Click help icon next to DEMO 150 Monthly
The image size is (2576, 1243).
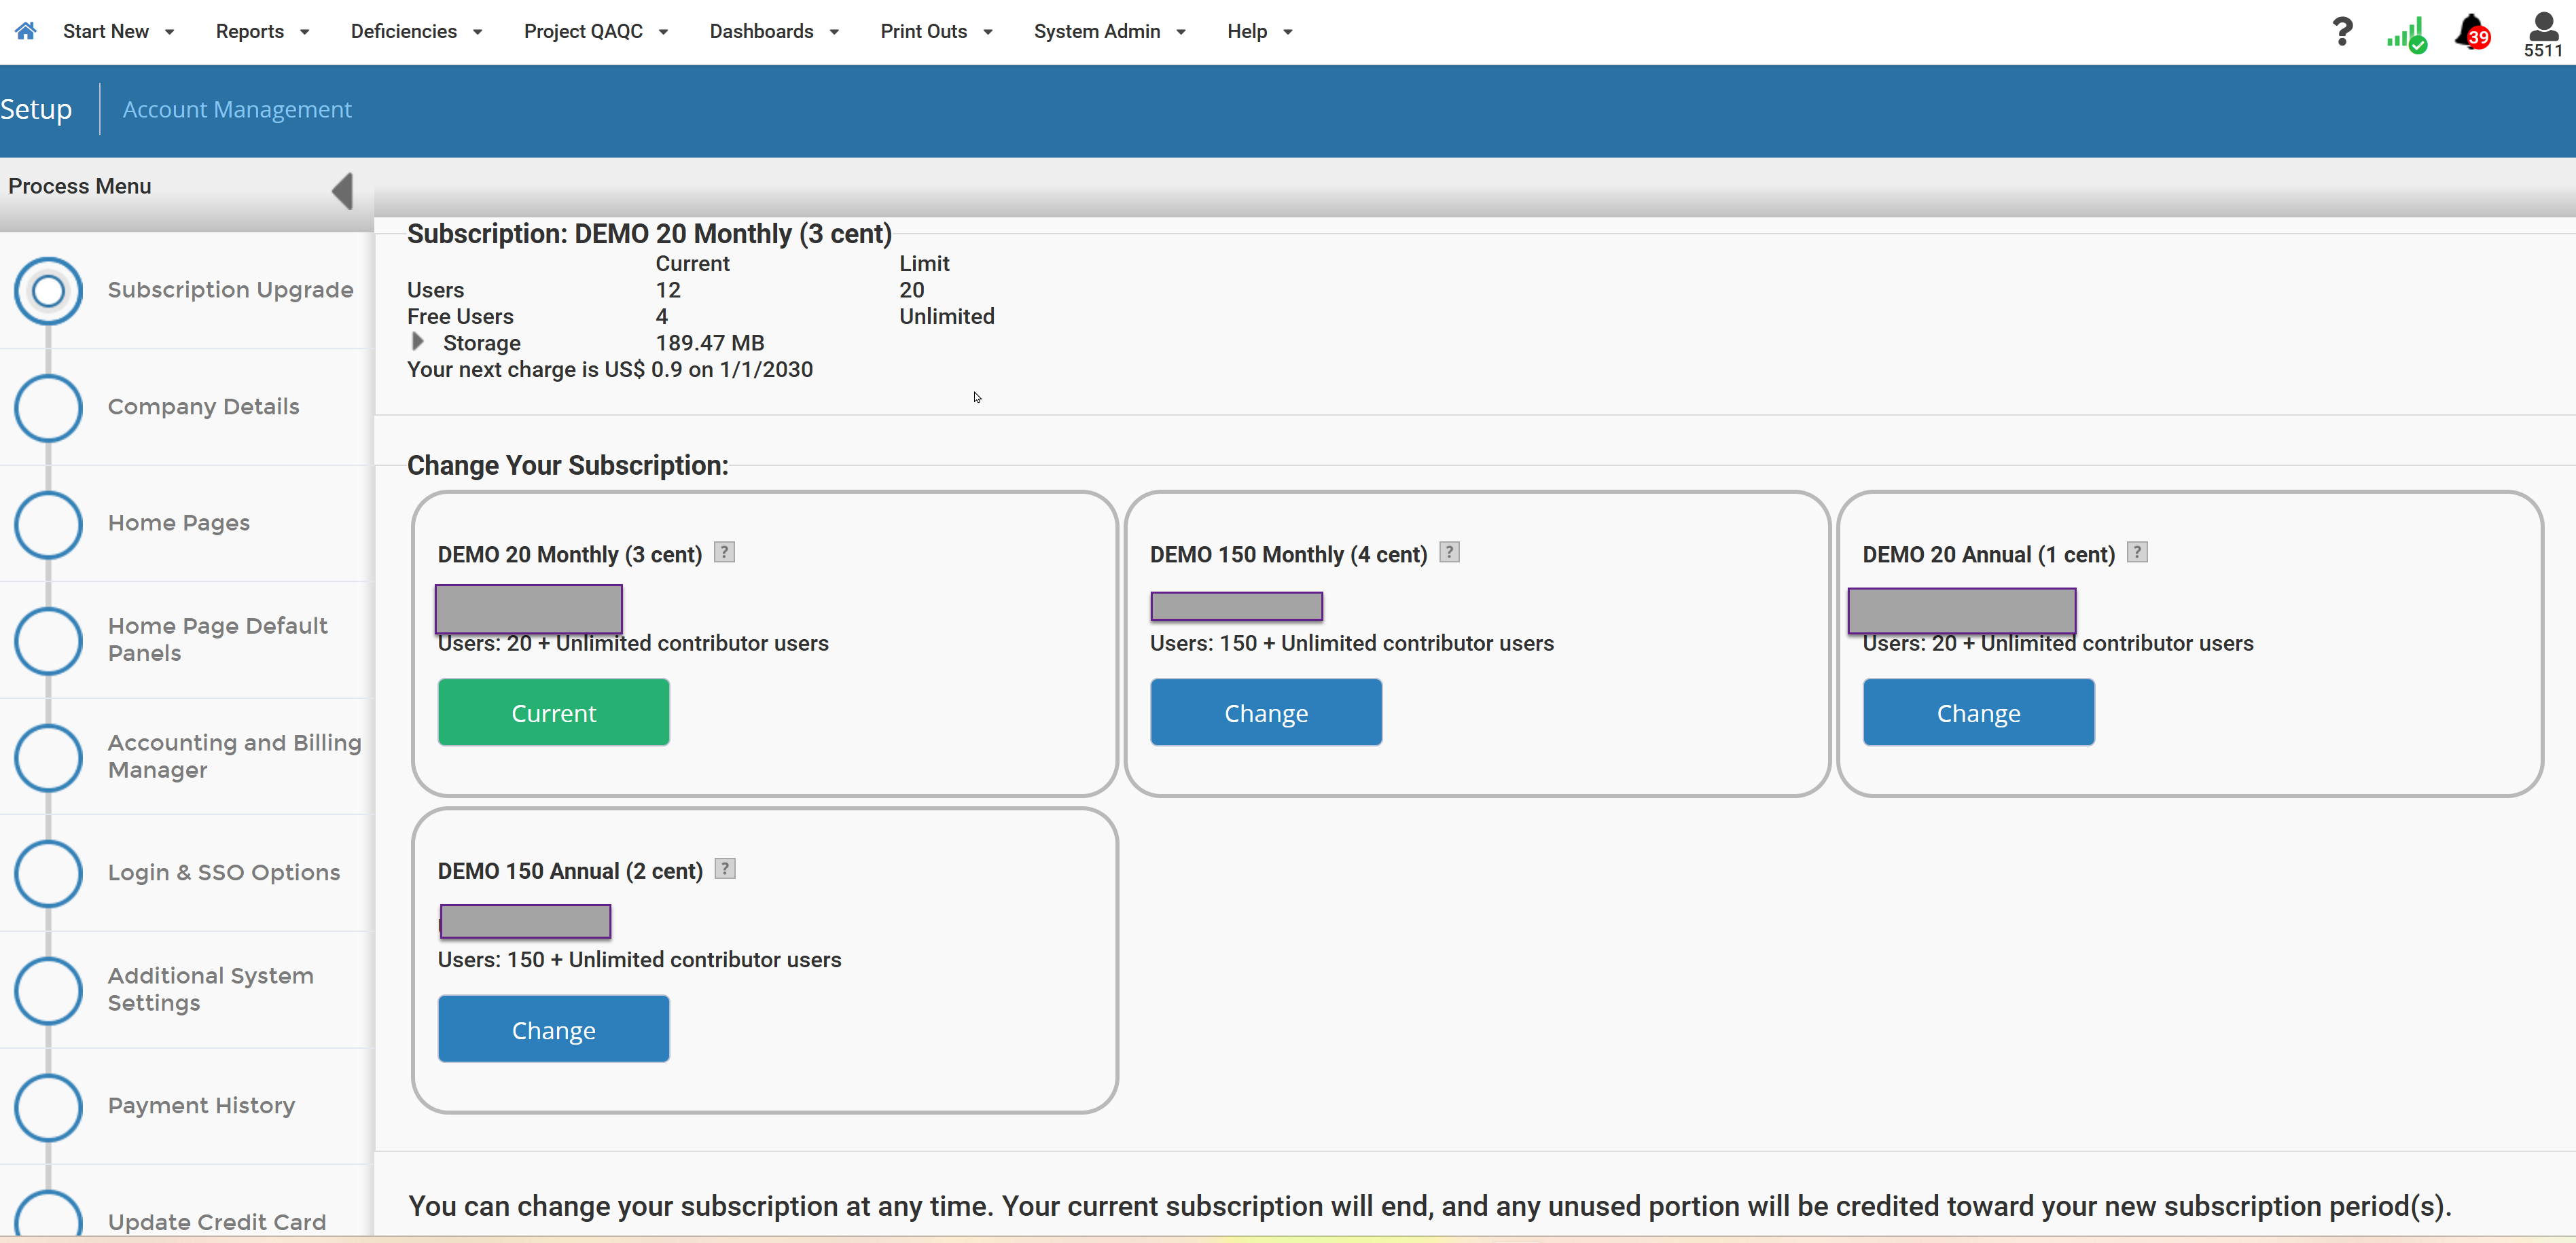pyautogui.click(x=1449, y=552)
